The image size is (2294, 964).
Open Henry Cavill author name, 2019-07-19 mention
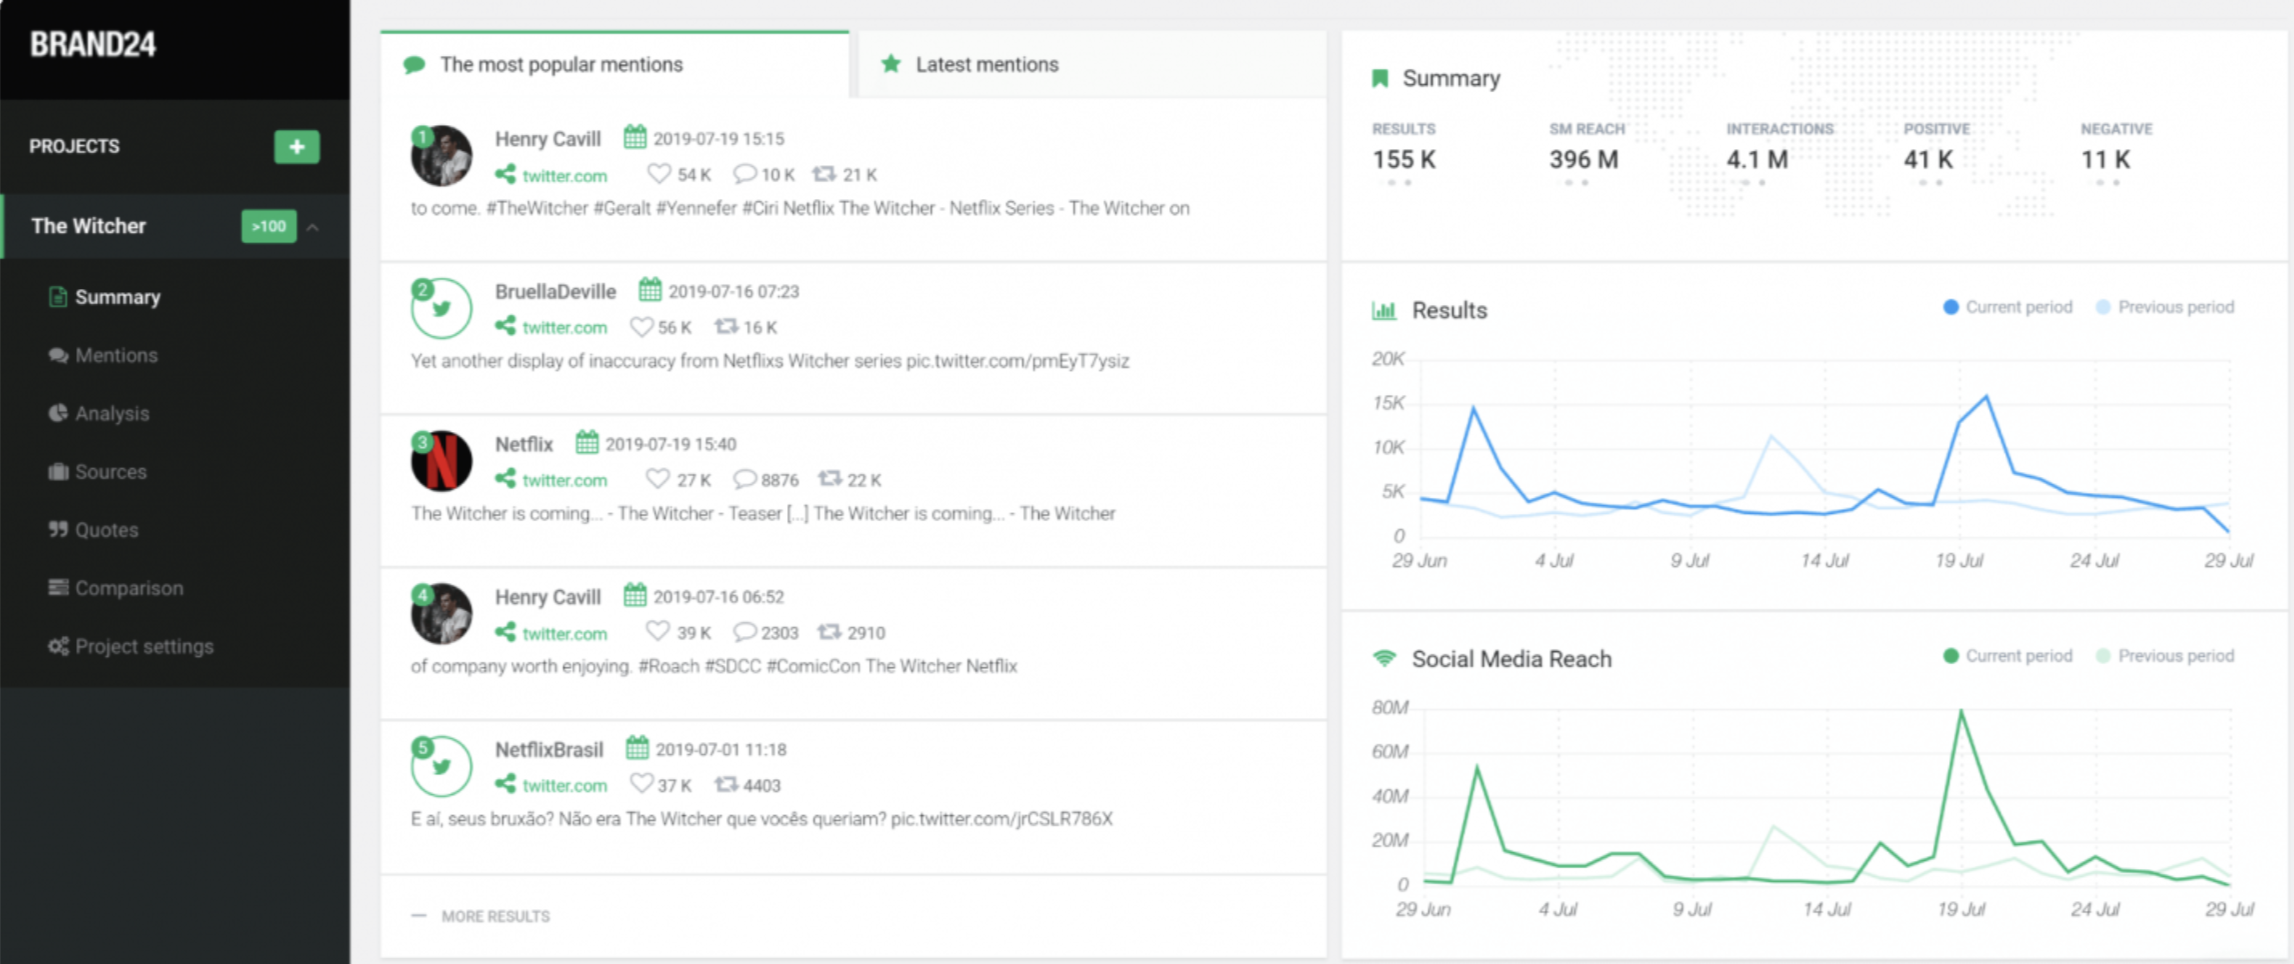click(548, 139)
